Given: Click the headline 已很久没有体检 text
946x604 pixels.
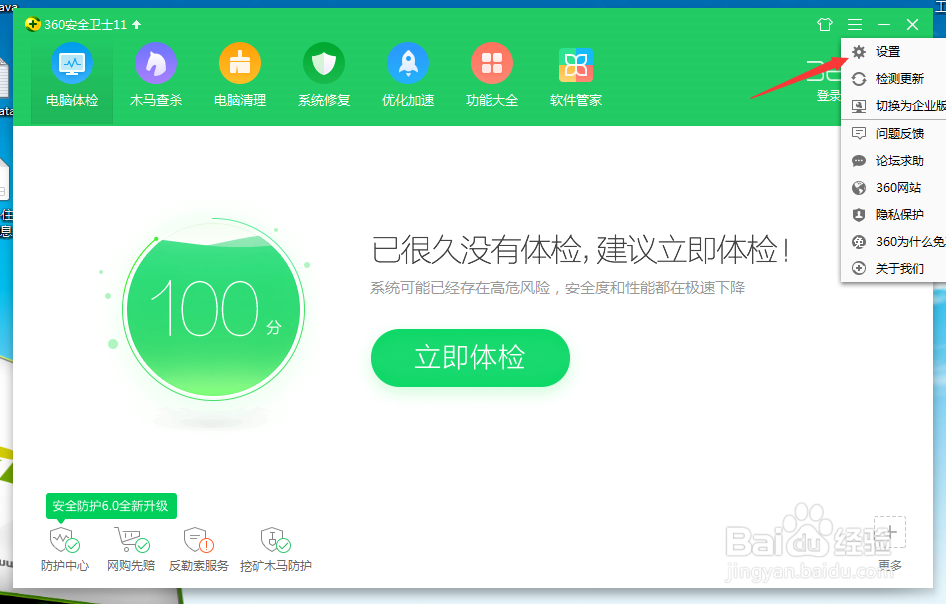Looking at the screenshot, I should coord(581,249).
